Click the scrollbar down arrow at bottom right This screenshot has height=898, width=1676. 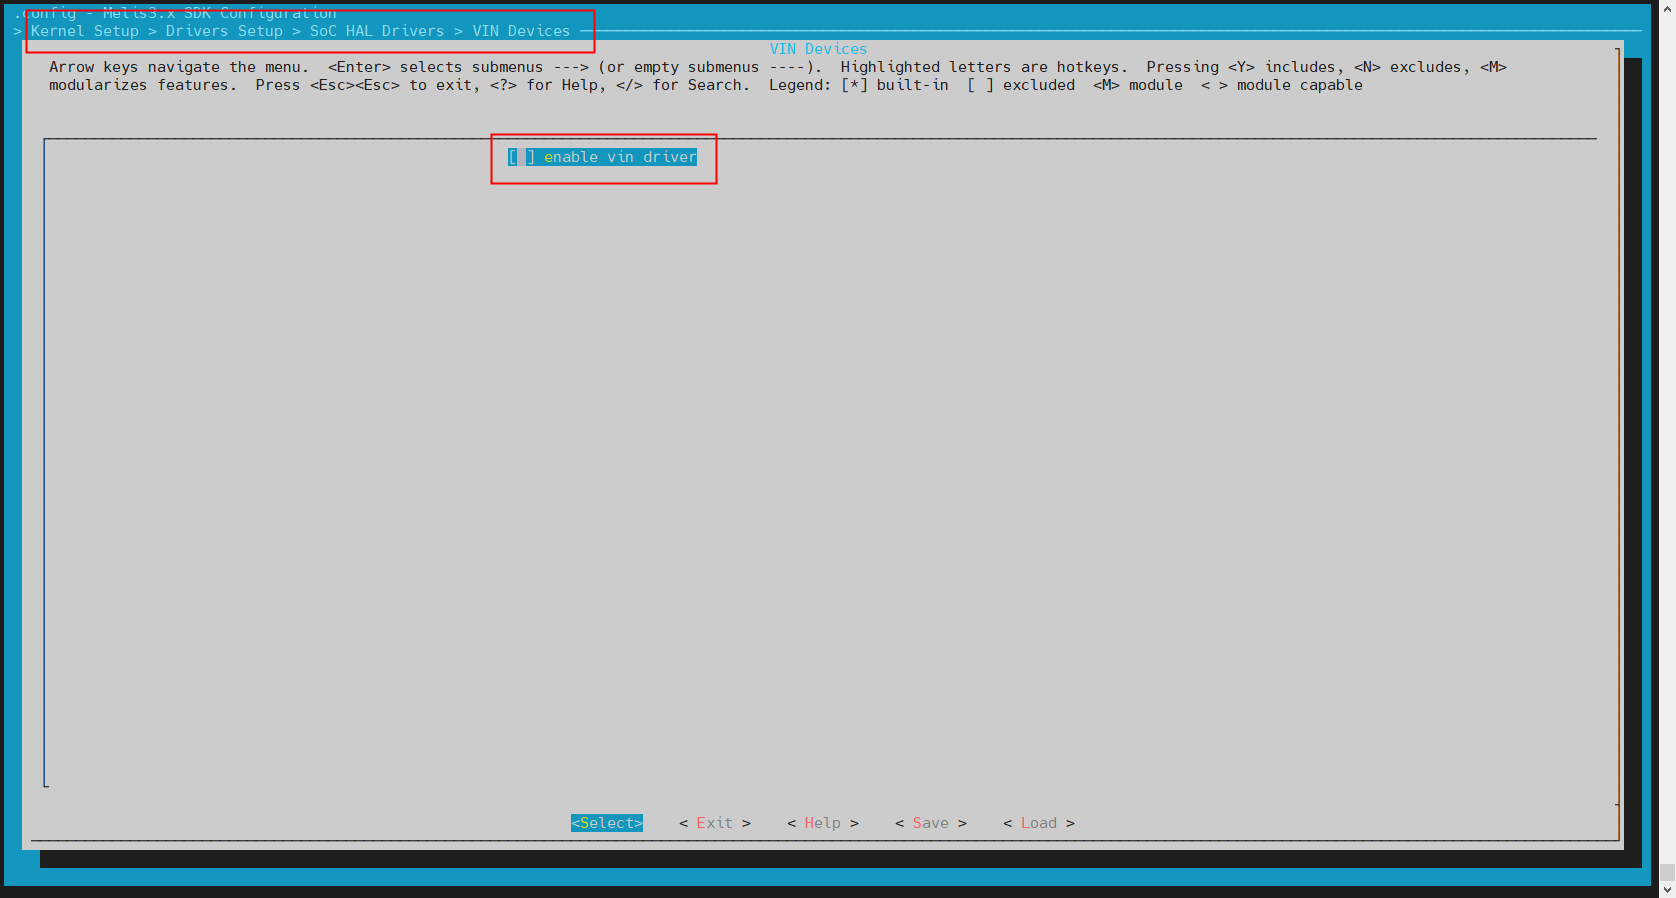click(1667, 889)
